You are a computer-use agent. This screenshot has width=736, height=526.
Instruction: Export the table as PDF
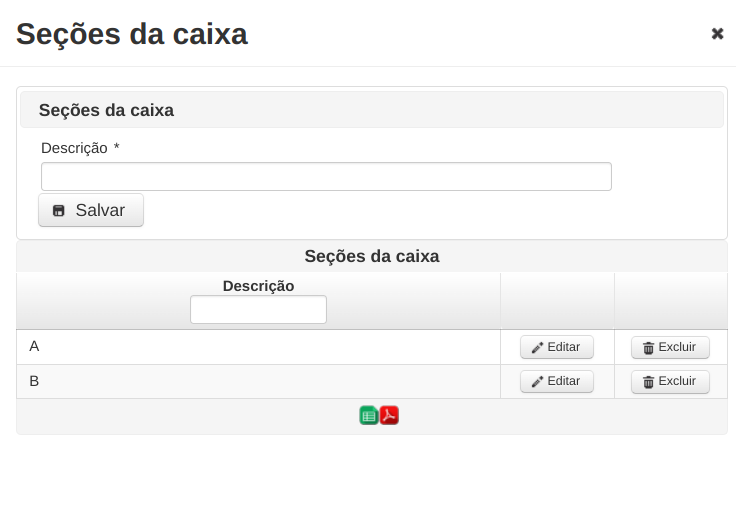(389, 415)
